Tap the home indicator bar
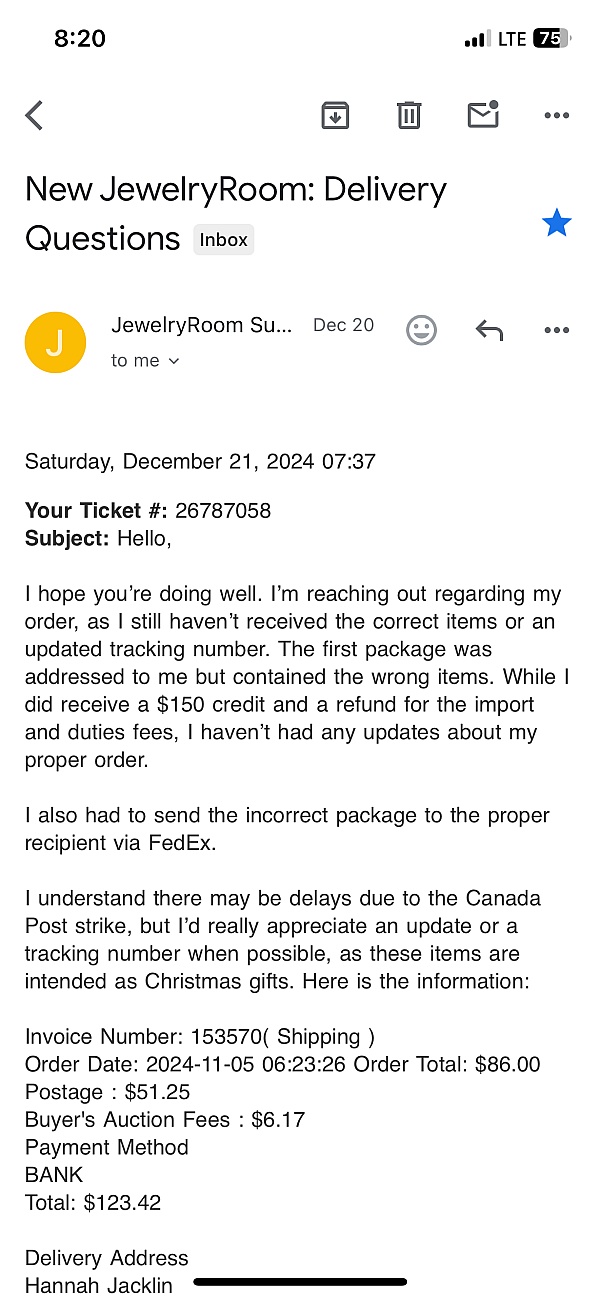This screenshot has width=600, height=1298. pos(300,1281)
